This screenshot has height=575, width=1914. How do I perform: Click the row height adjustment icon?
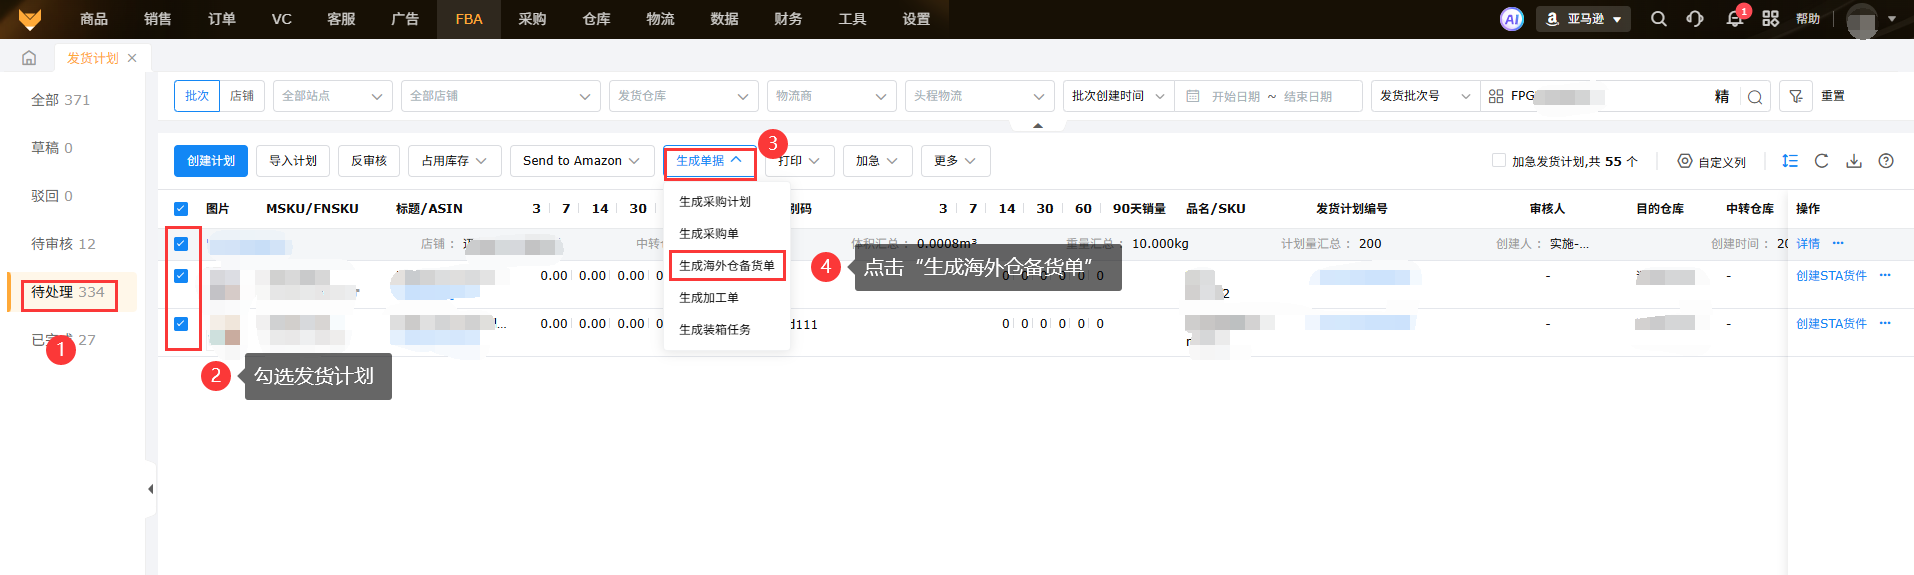[x=1789, y=161]
